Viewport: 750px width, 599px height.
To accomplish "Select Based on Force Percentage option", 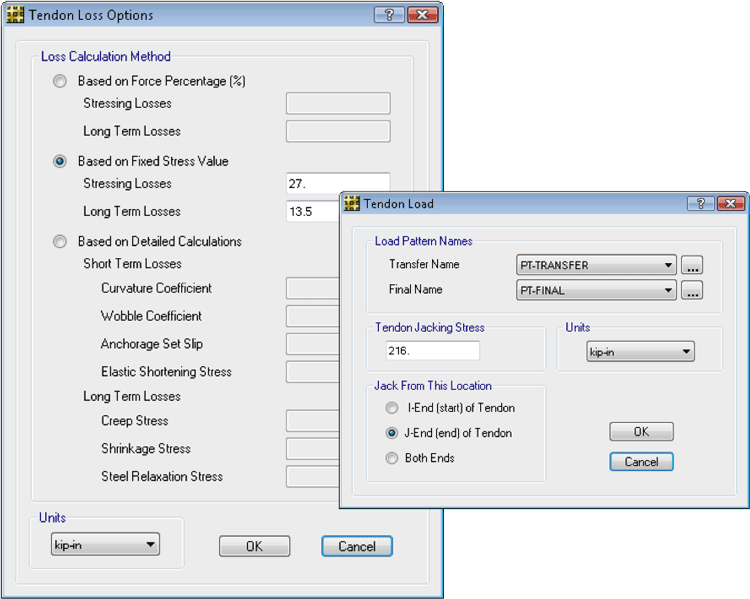I will pyautogui.click(x=60, y=81).
